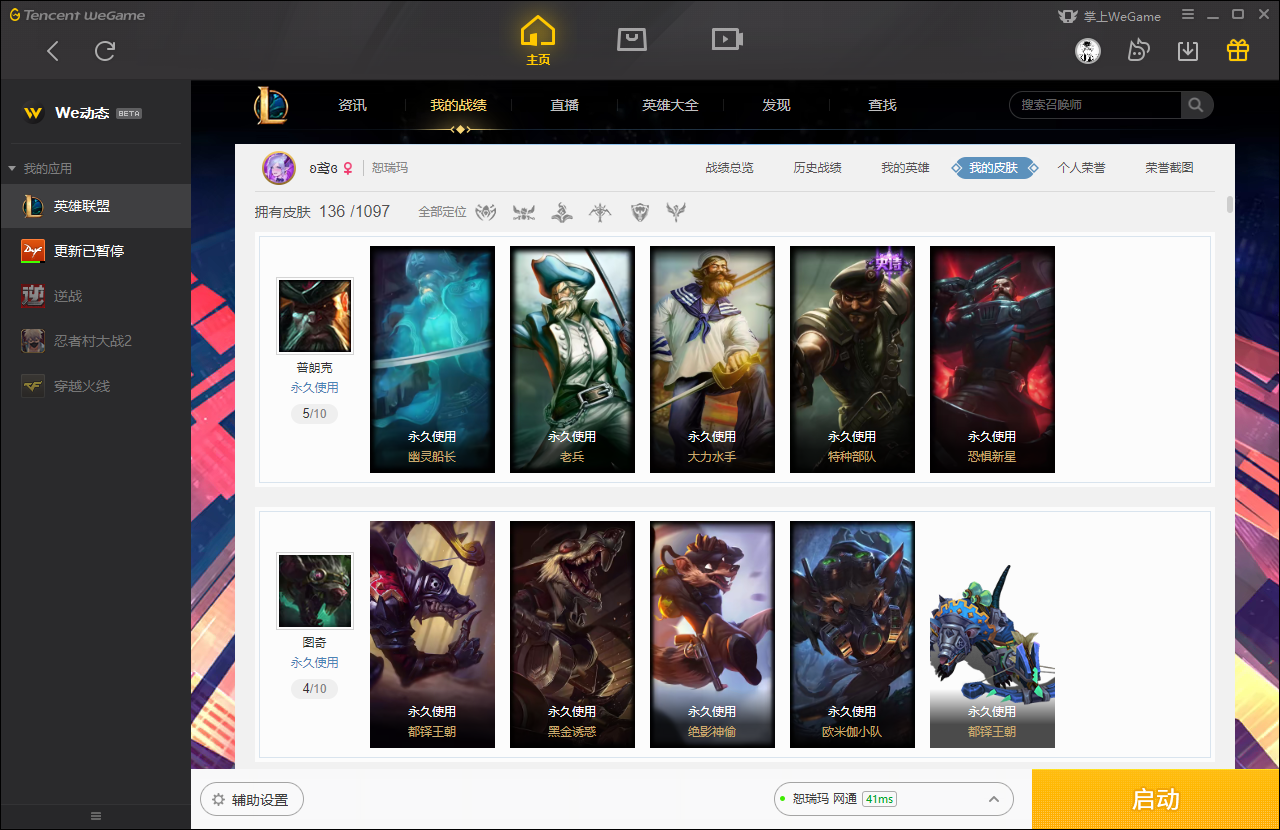The height and width of the screenshot is (830, 1280).
Task: Switch to the 我的战绩 tab
Action: coord(459,105)
